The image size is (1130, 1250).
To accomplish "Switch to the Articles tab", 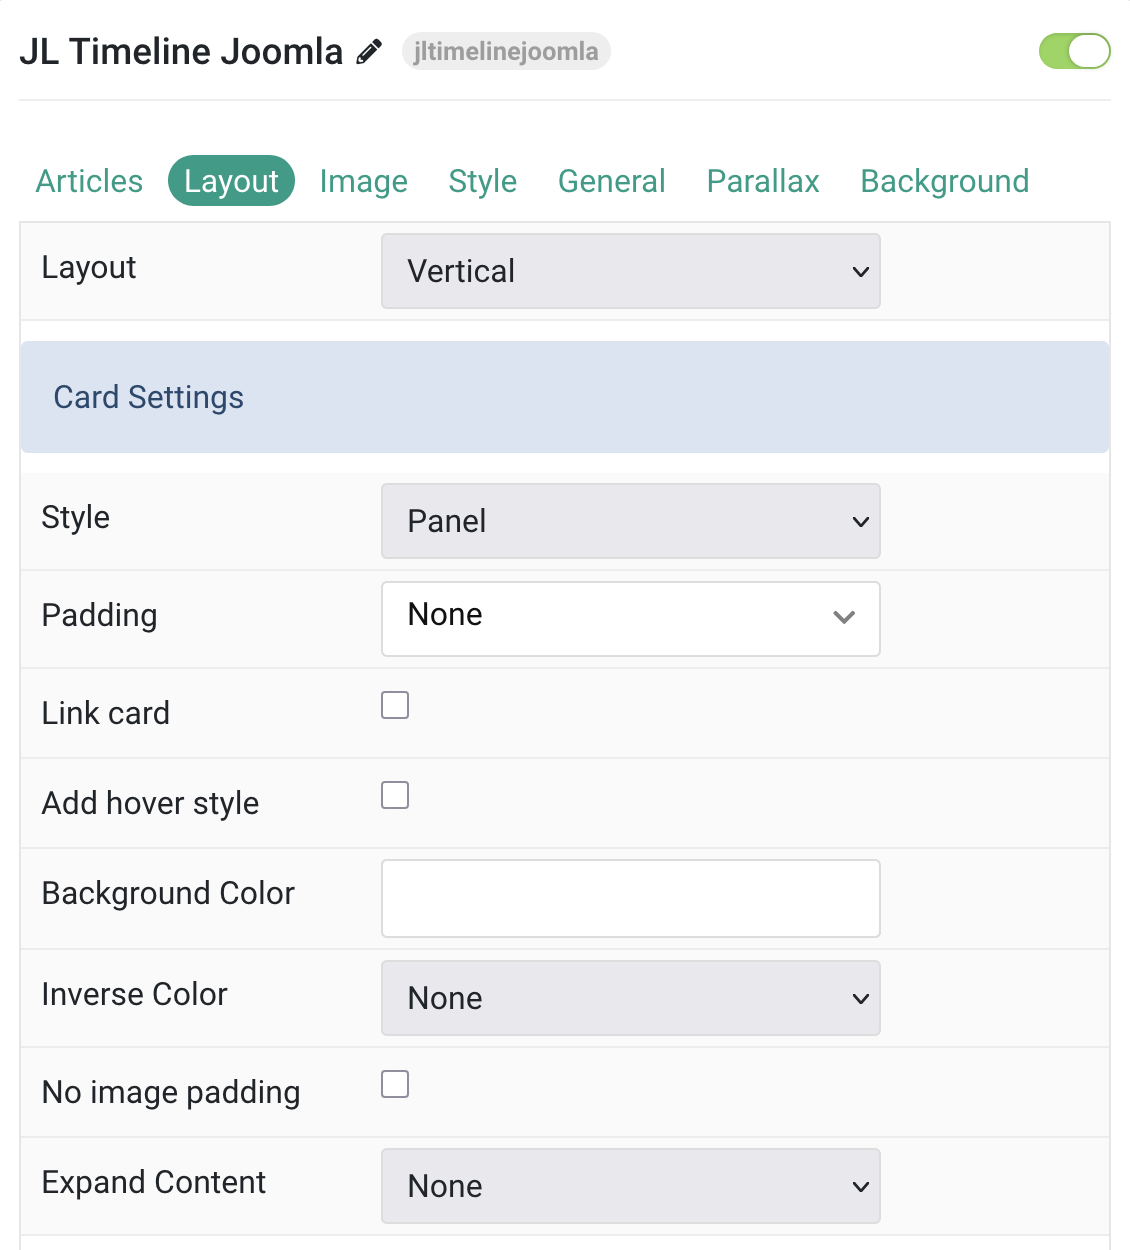I will point(89,181).
